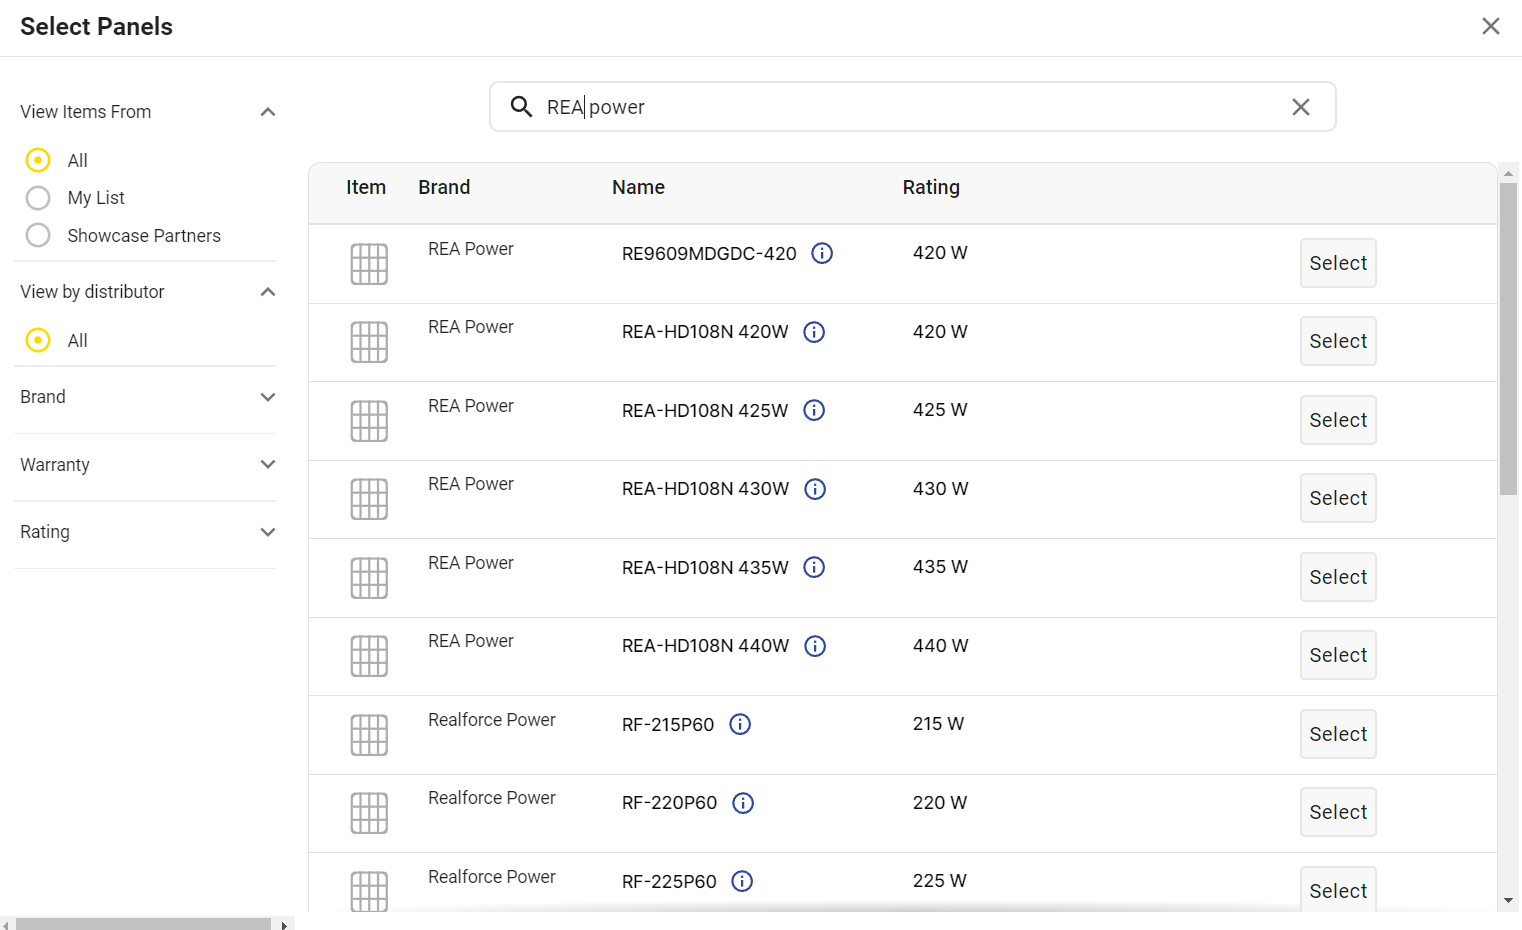Expand the Rating filter
1522x930 pixels.
tap(267, 532)
